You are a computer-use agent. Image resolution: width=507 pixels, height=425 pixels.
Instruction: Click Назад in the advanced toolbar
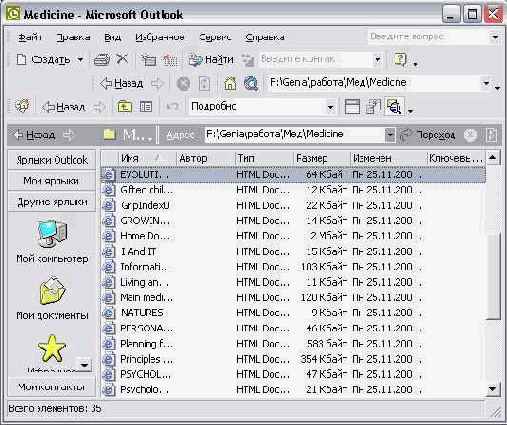[x=63, y=107]
